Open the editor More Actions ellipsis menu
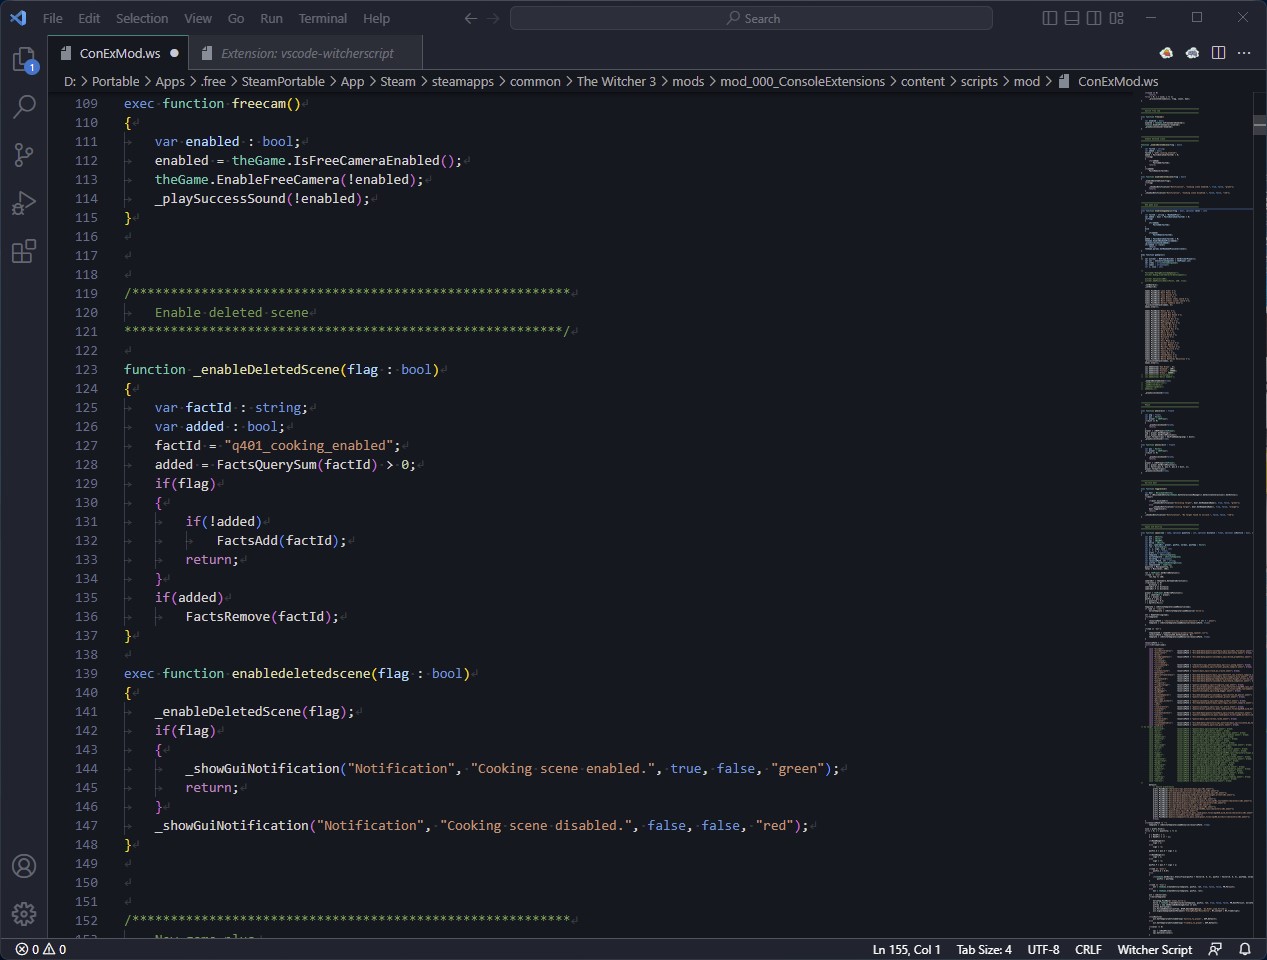Viewport: 1267px width, 960px height. [1244, 53]
